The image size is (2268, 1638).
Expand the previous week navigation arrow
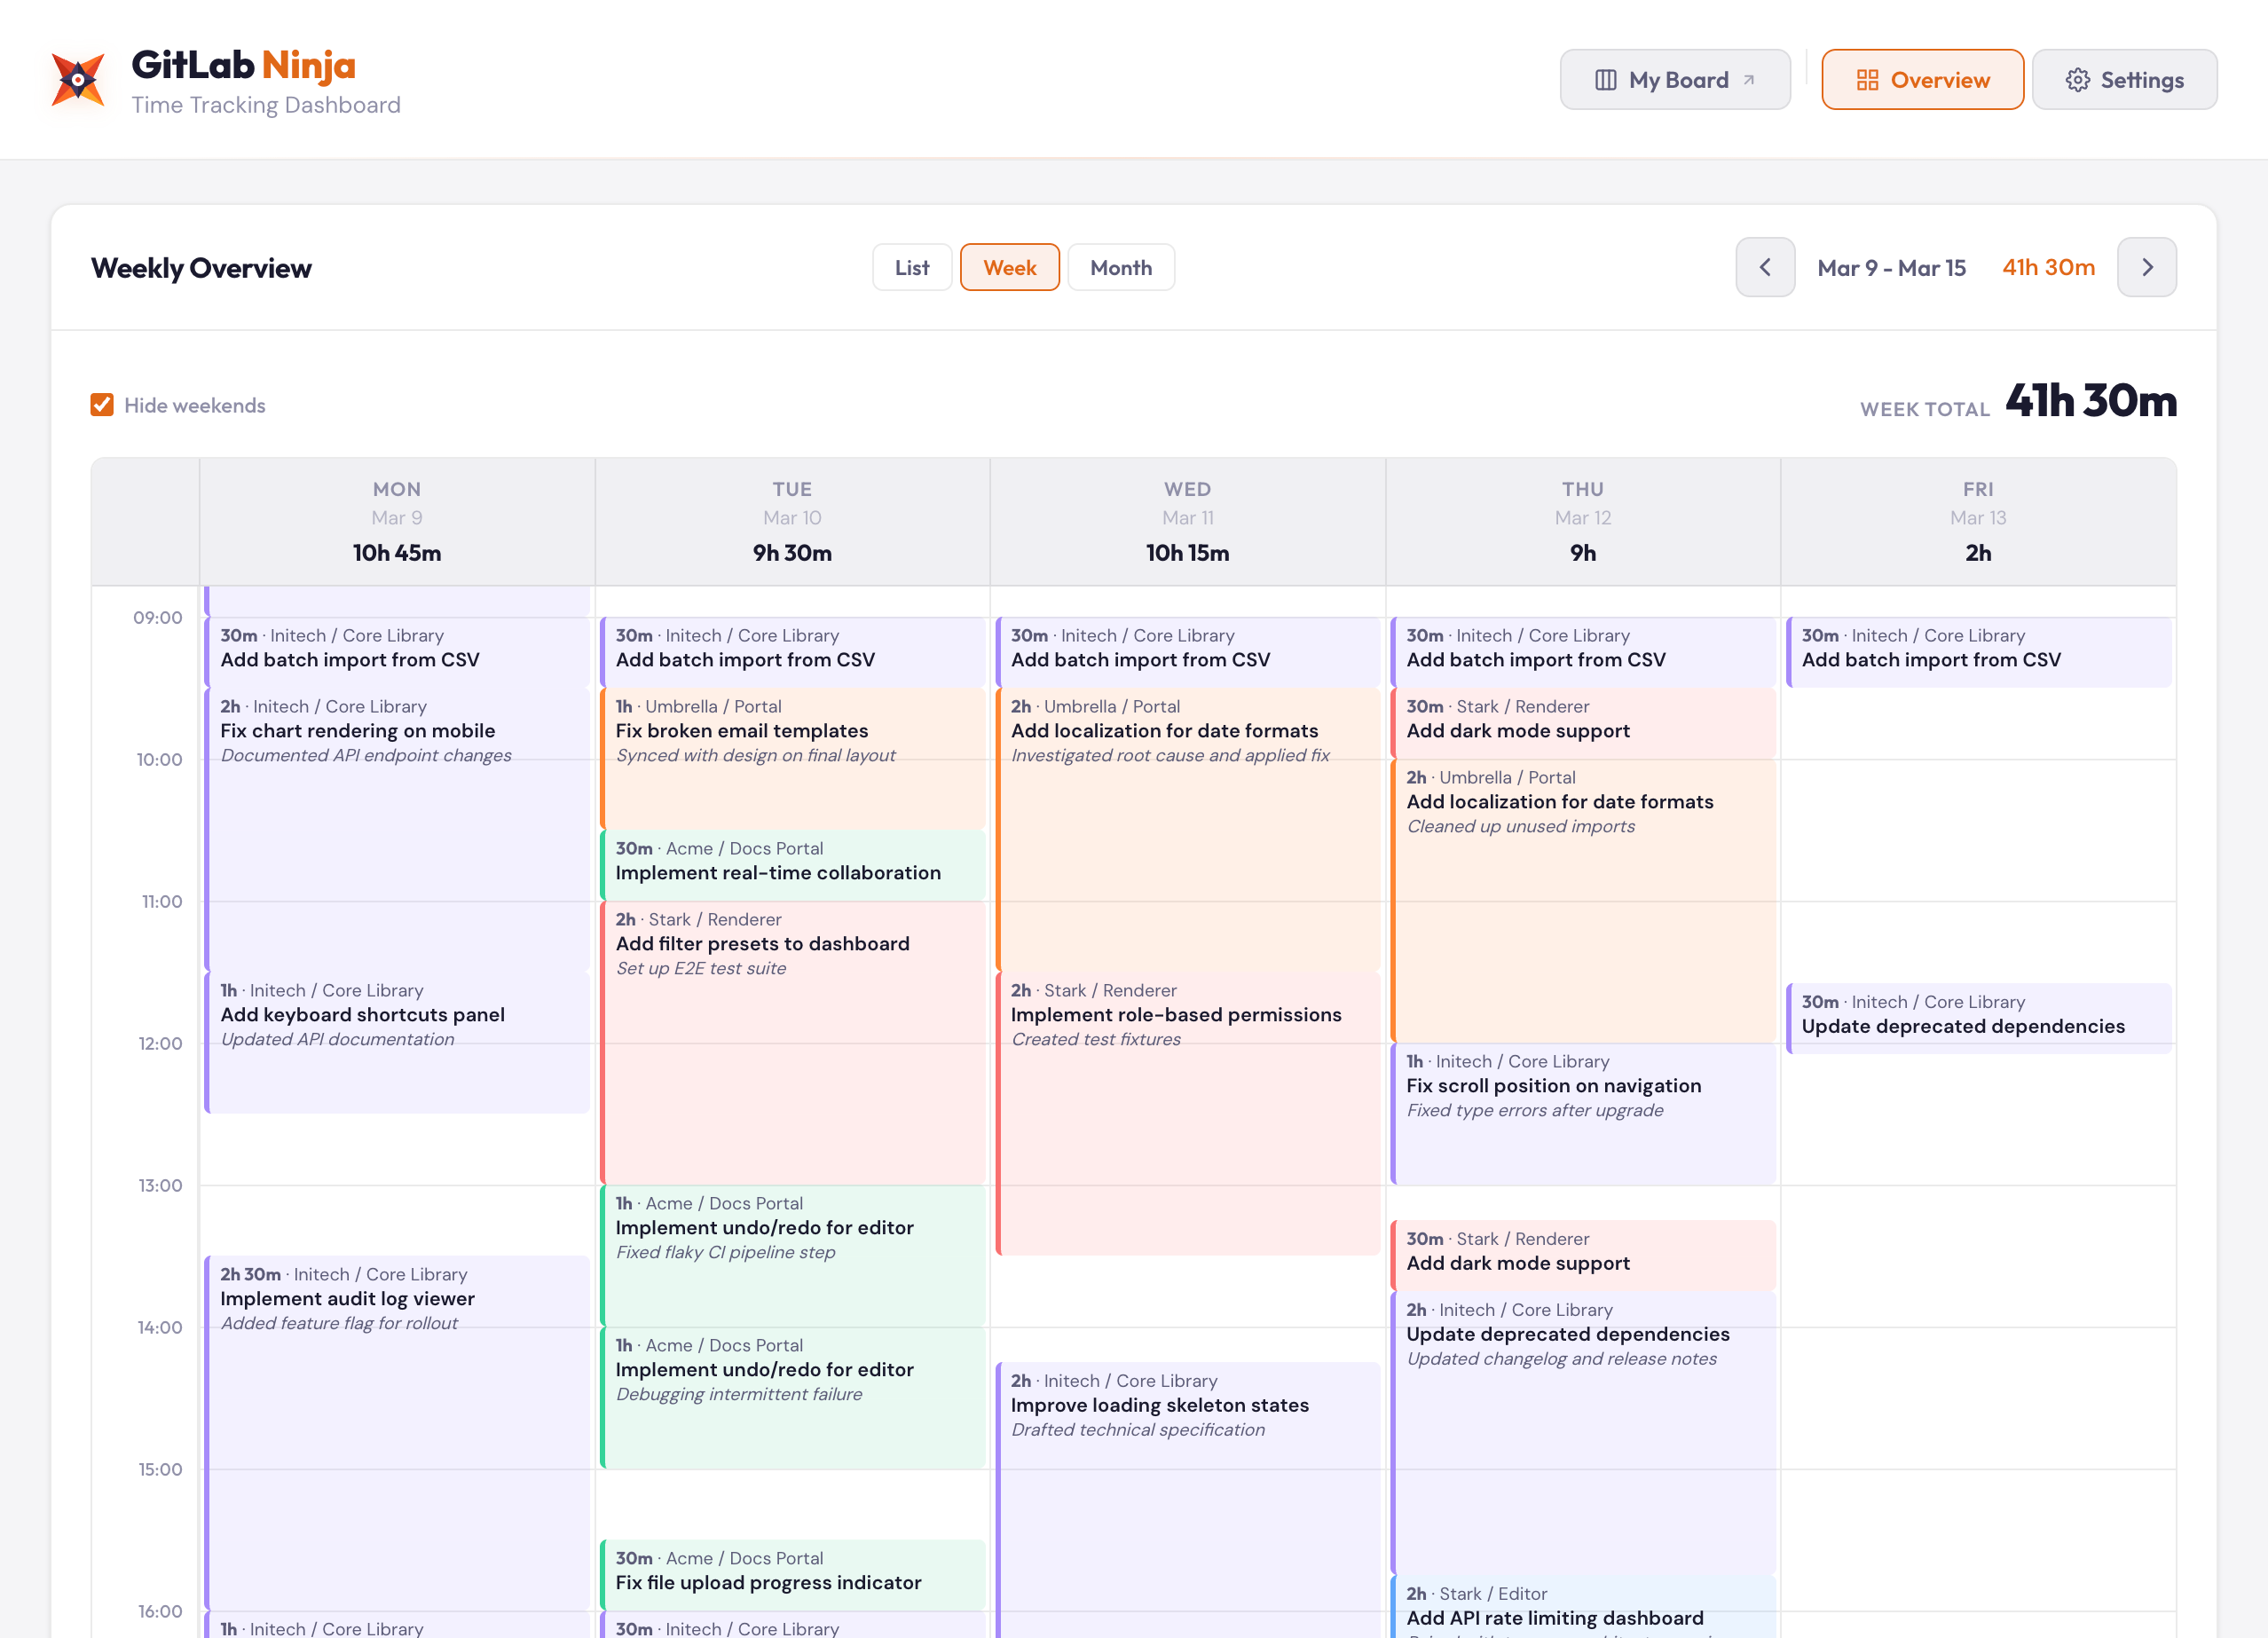[x=1765, y=267]
